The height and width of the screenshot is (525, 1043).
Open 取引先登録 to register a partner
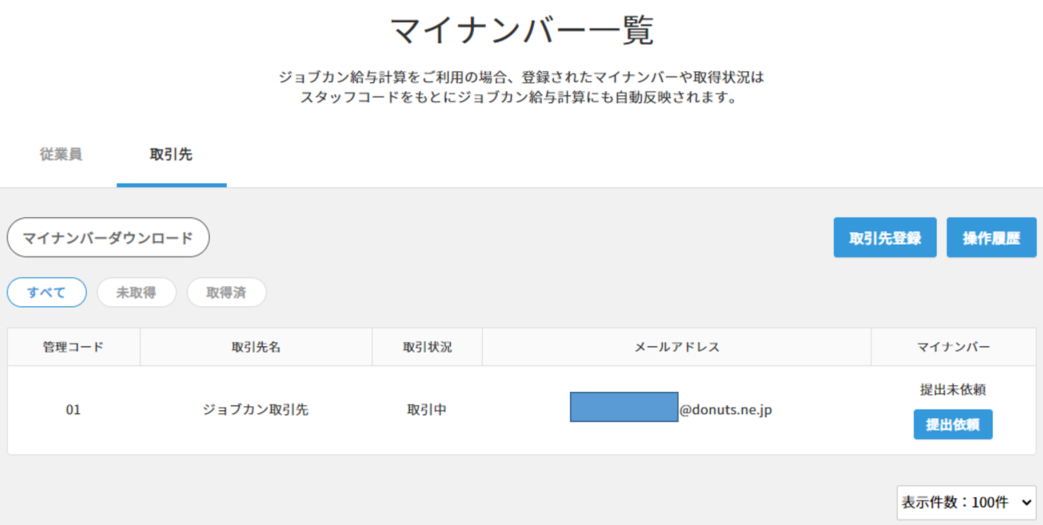click(x=885, y=238)
